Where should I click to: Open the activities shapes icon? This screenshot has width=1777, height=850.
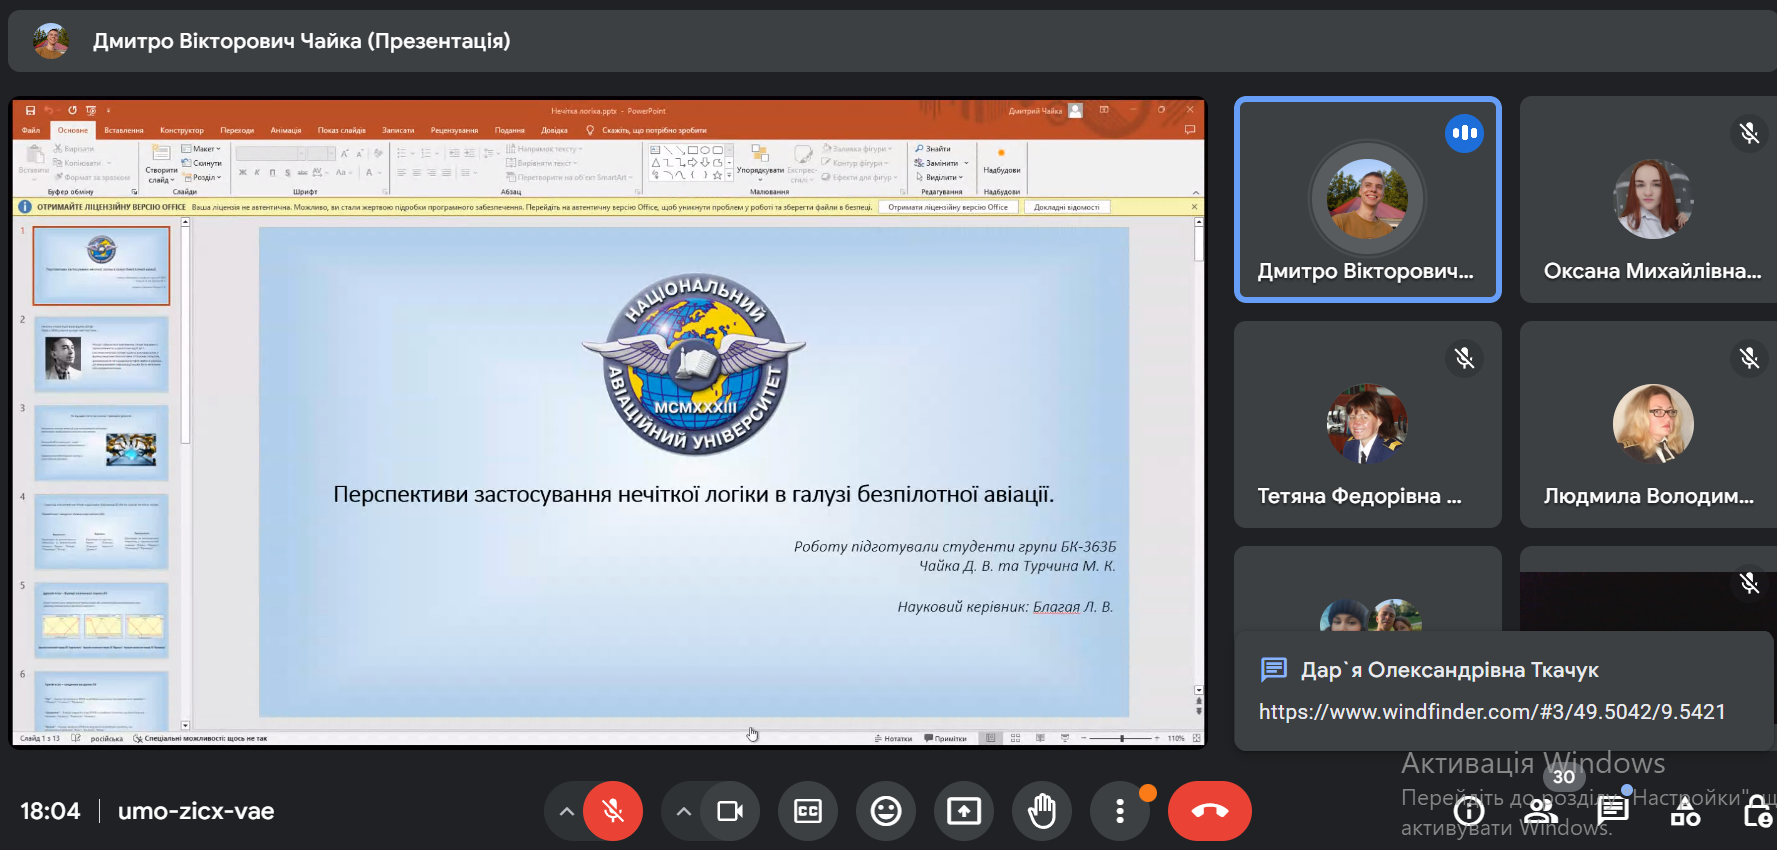1685,813
